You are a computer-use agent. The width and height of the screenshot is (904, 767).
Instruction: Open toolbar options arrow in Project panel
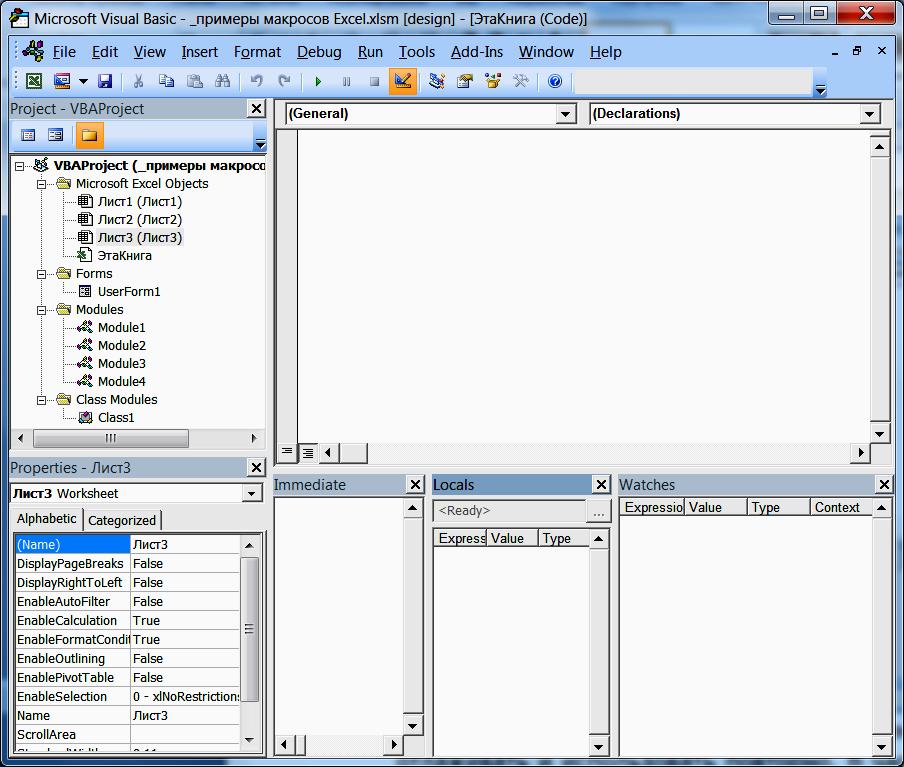[260, 142]
